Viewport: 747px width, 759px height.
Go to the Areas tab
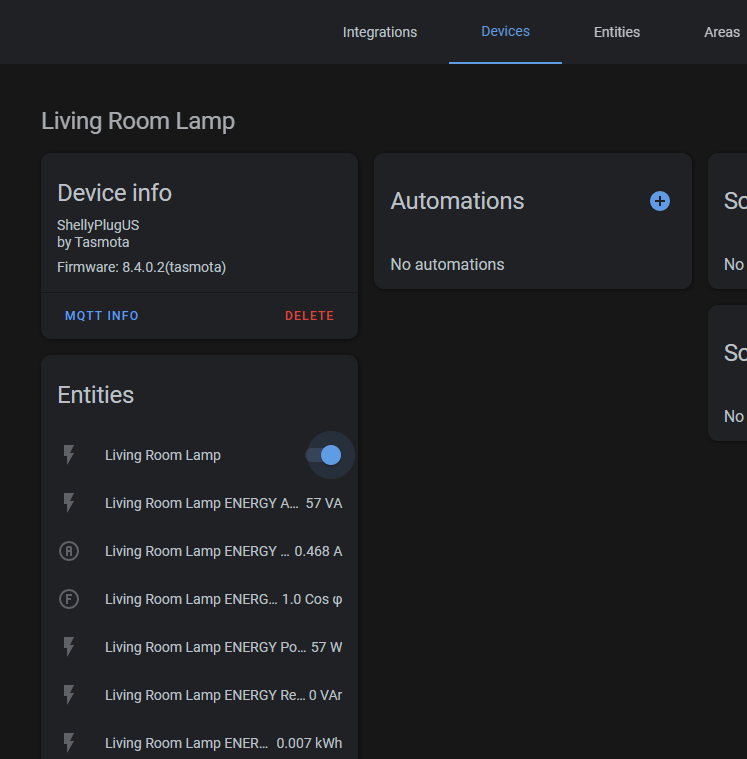pyautogui.click(x=721, y=32)
